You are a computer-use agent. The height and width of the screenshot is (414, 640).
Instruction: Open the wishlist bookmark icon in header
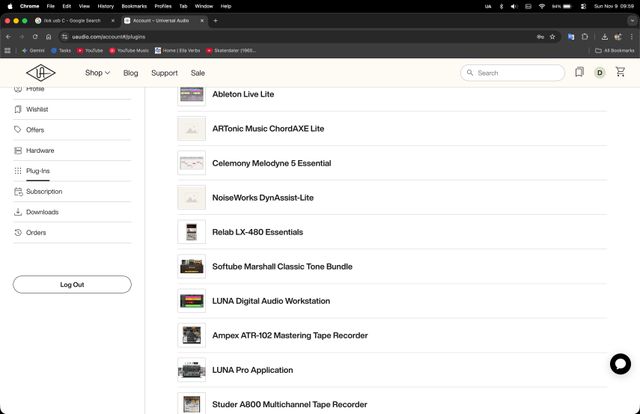click(579, 73)
